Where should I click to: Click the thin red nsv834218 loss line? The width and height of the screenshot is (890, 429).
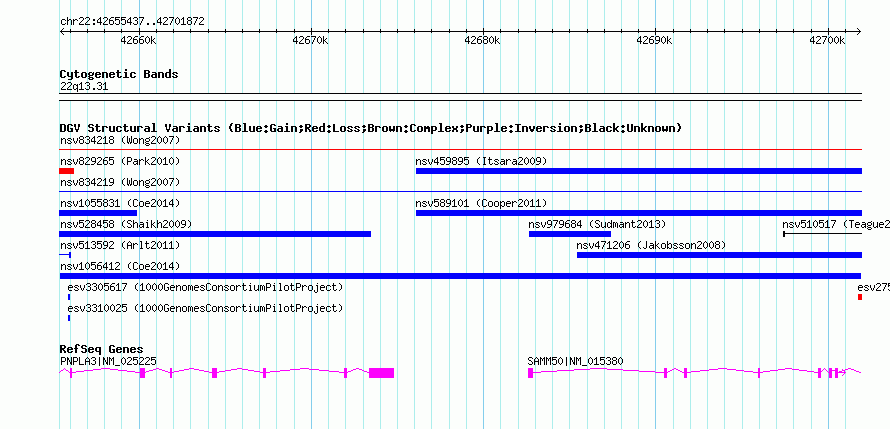click(x=460, y=150)
